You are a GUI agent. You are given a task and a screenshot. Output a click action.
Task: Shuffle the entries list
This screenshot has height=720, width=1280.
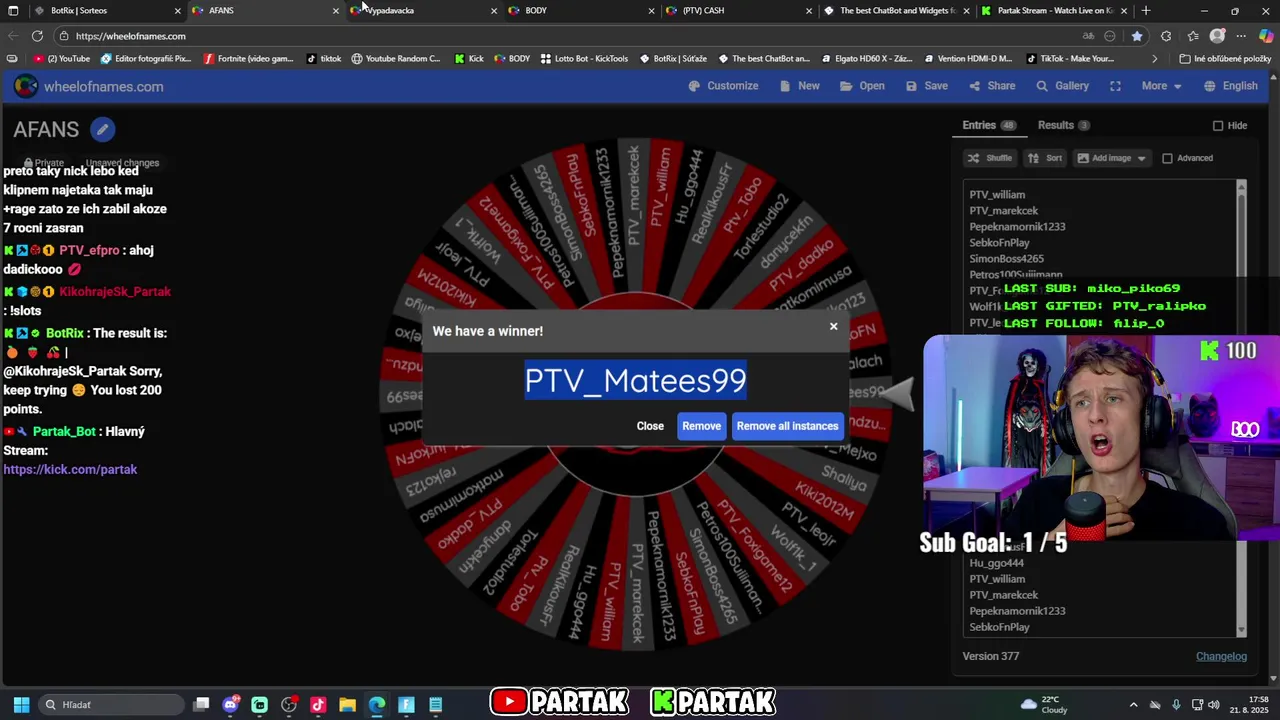(x=989, y=158)
